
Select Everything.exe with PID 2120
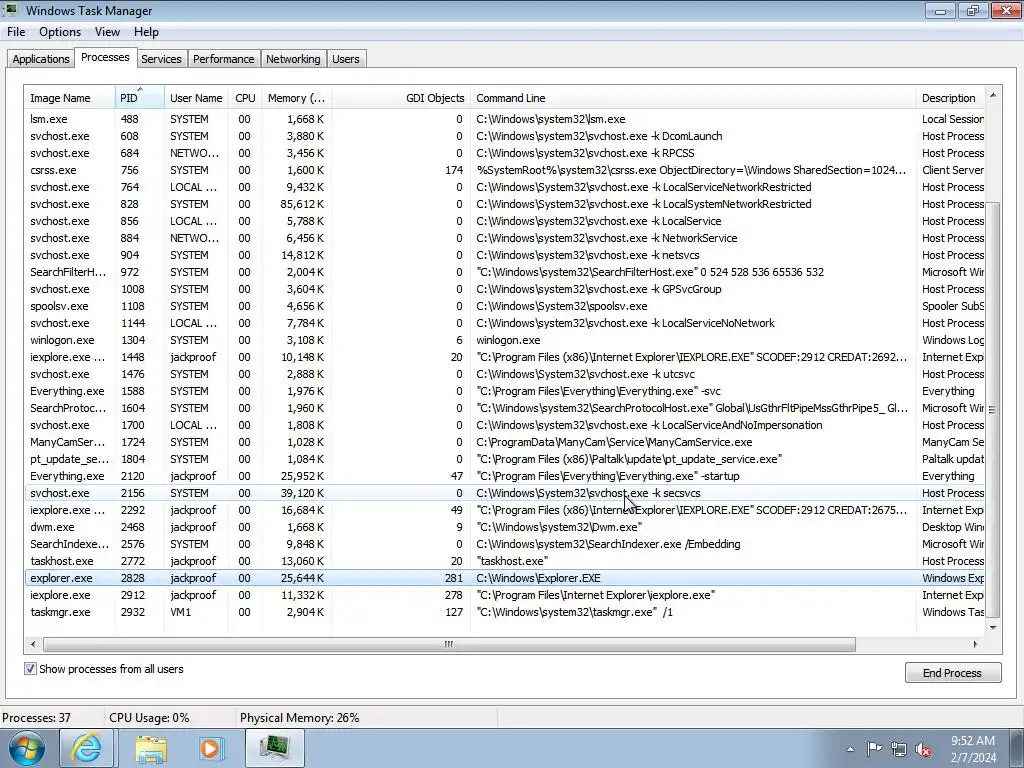click(x=504, y=475)
